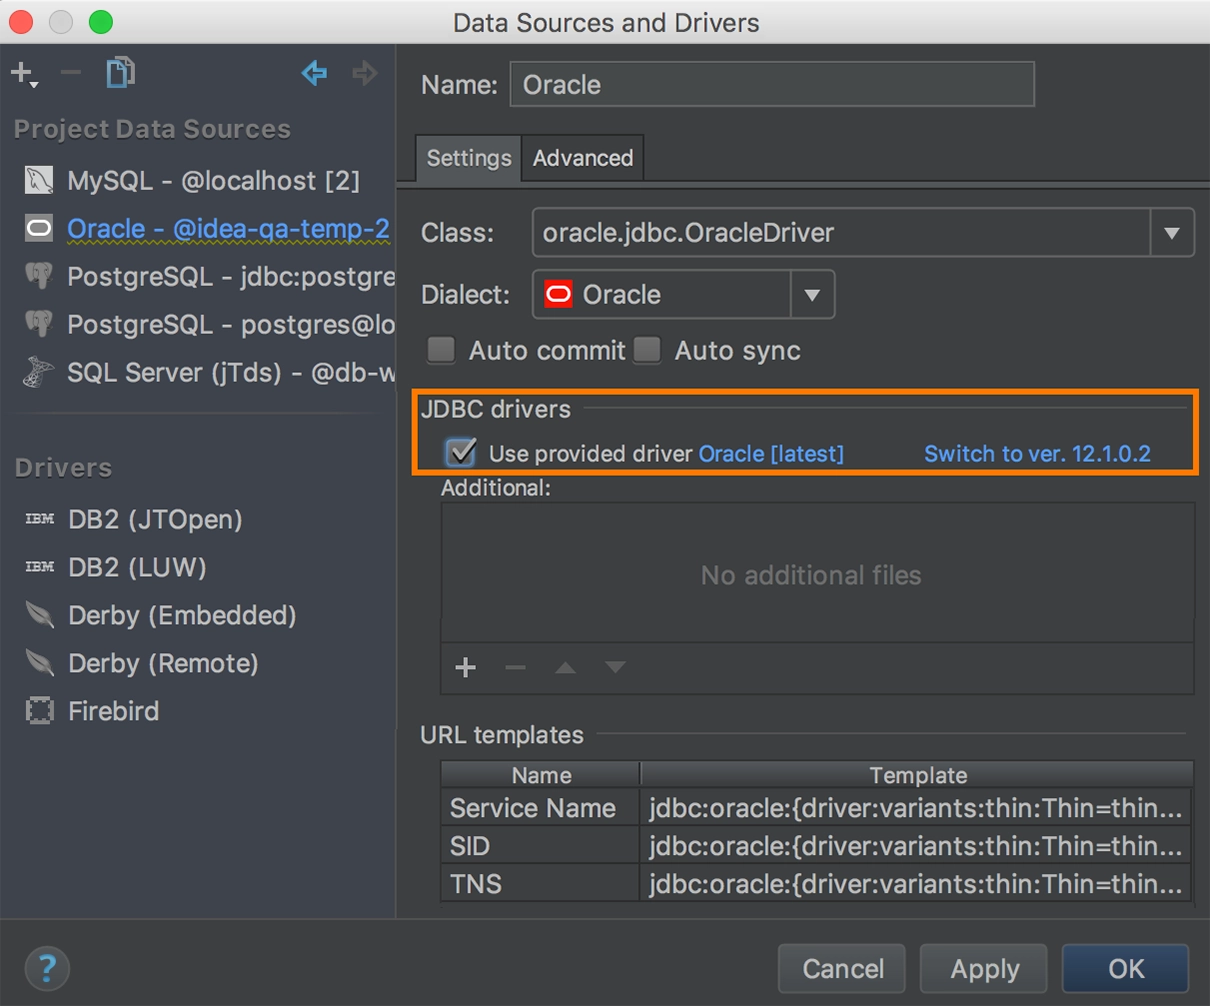
Task: Select Derby (Embedded) driver
Action: [182, 615]
